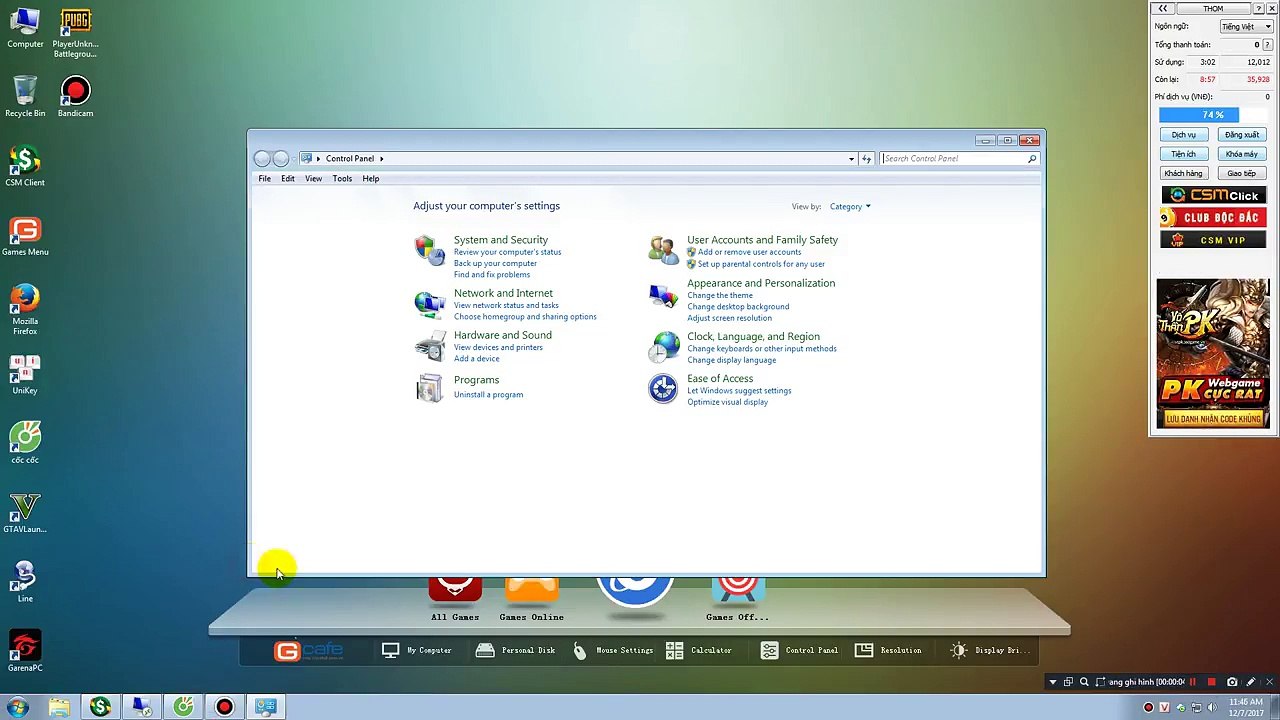
Task: Open Mouse Settings from the Gcafe dock
Action: 613,650
